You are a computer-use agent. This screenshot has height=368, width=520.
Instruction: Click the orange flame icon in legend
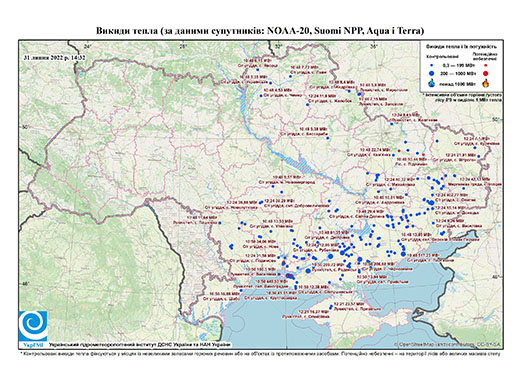486,83
